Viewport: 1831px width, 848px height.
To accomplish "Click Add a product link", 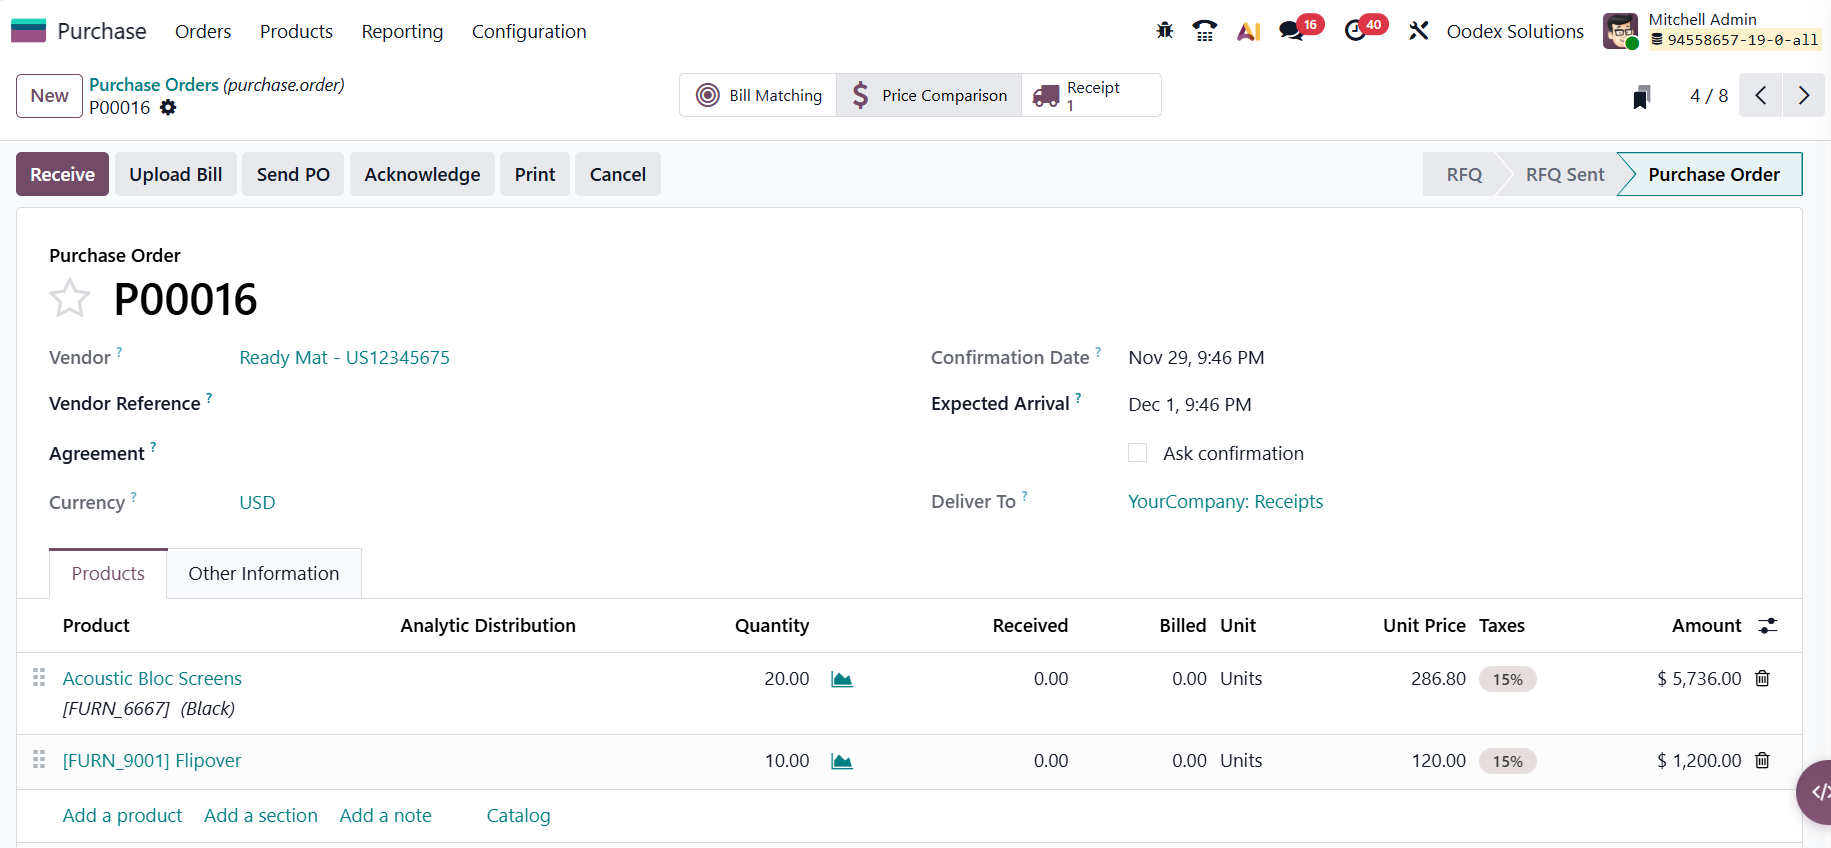I will click(122, 815).
